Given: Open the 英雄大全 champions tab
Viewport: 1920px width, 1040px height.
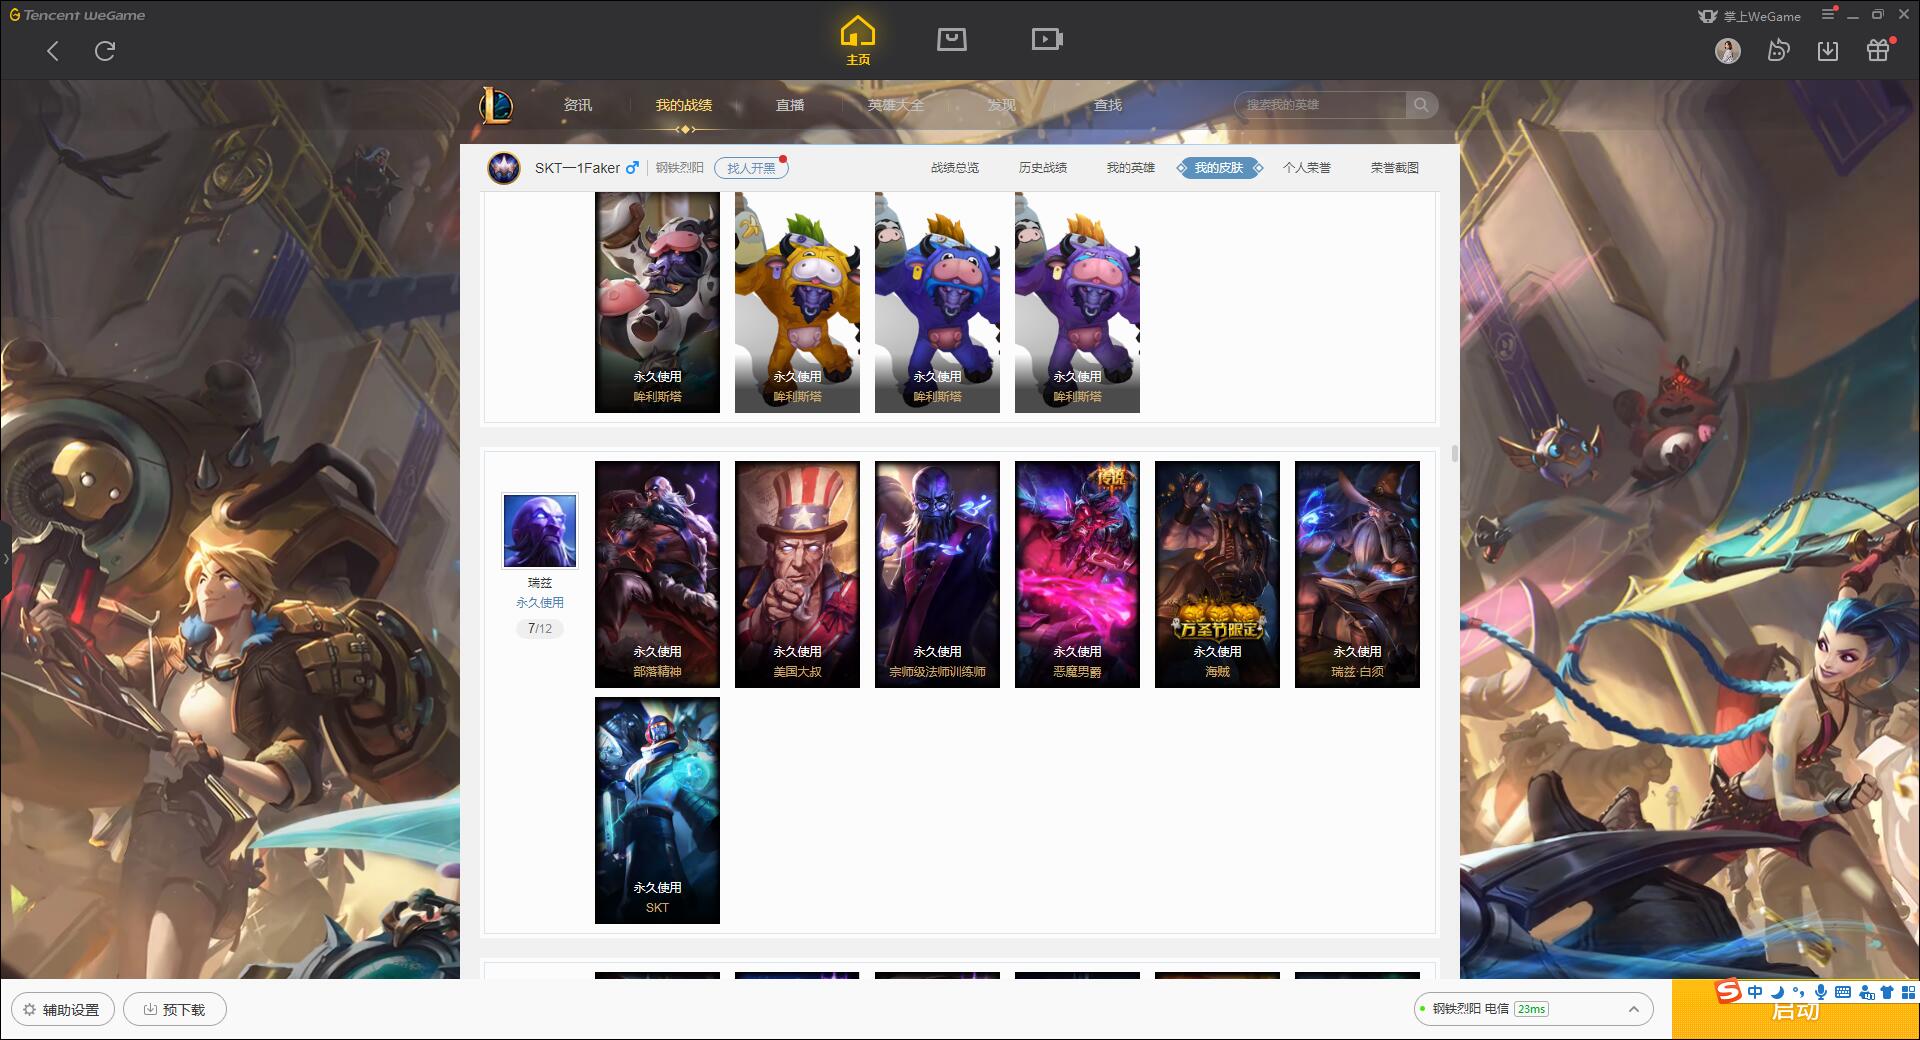Looking at the screenshot, I should point(896,105).
